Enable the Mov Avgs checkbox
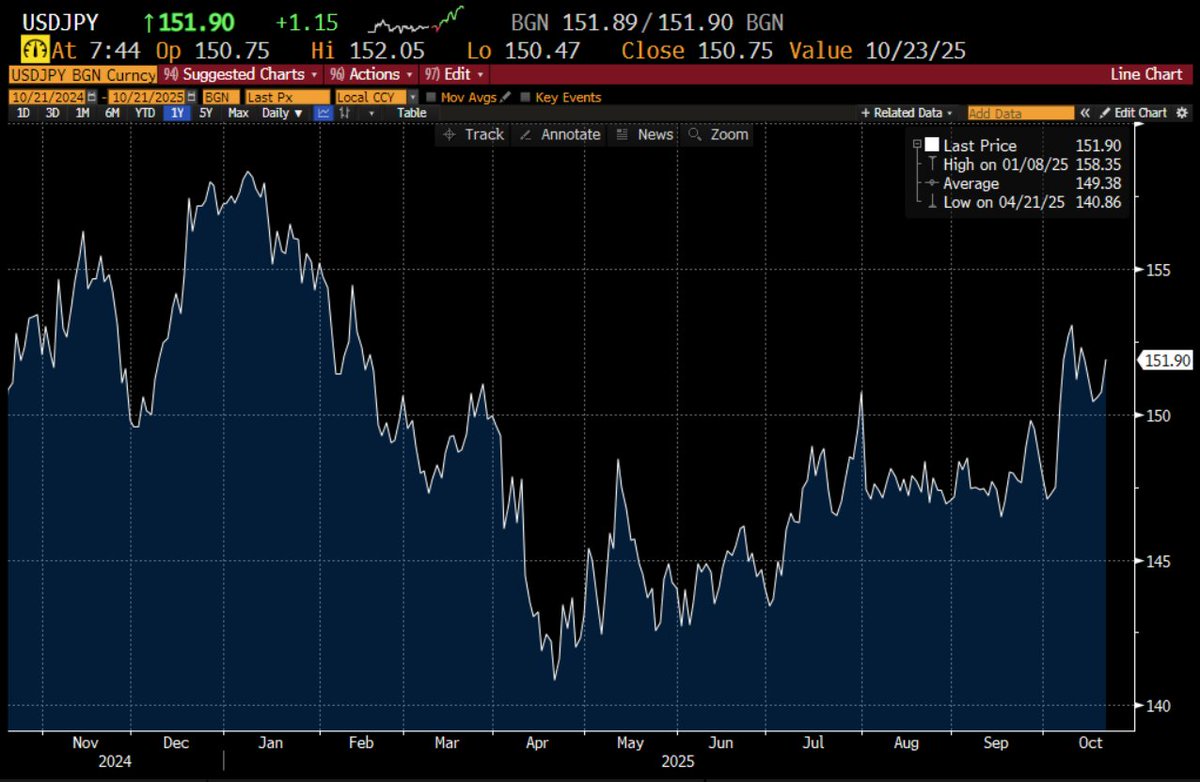Viewport: 1200px width, 782px height. coord(430,96)
